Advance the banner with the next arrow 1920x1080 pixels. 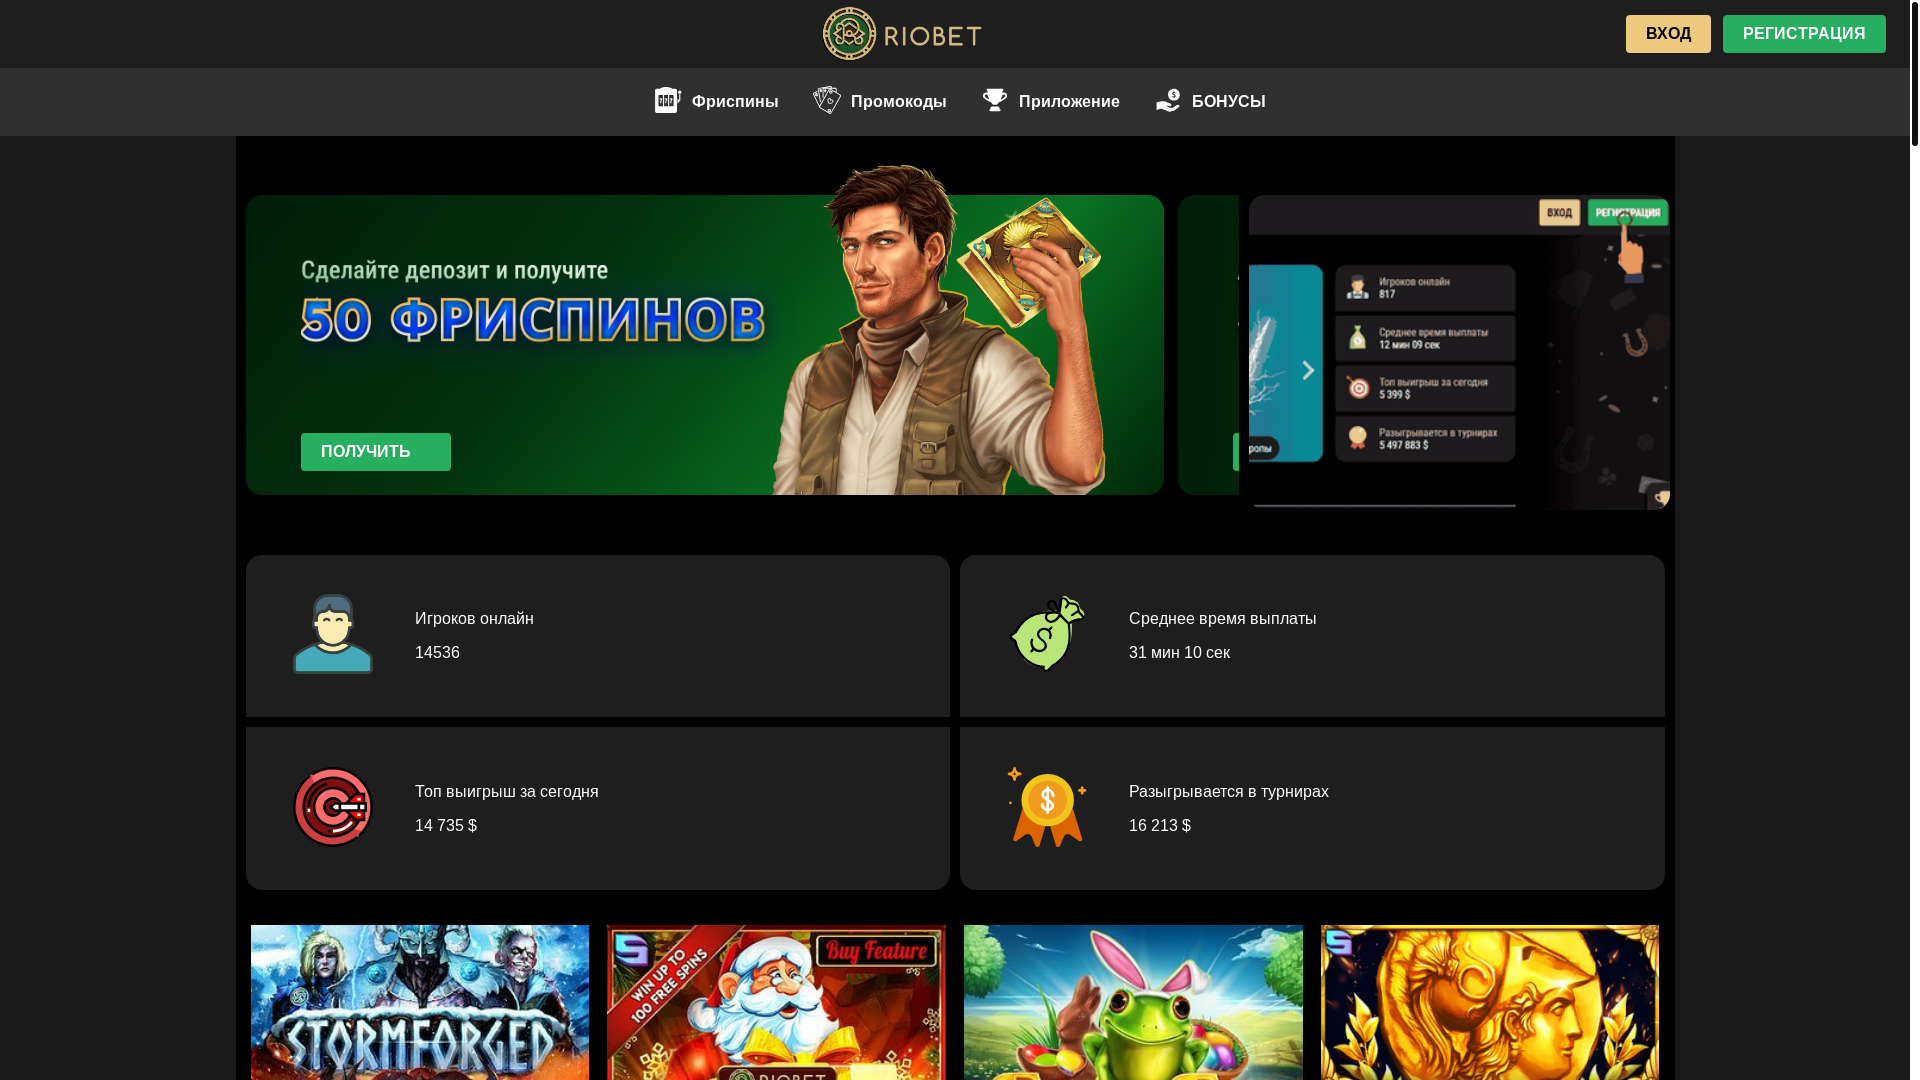click(1308, 370)
